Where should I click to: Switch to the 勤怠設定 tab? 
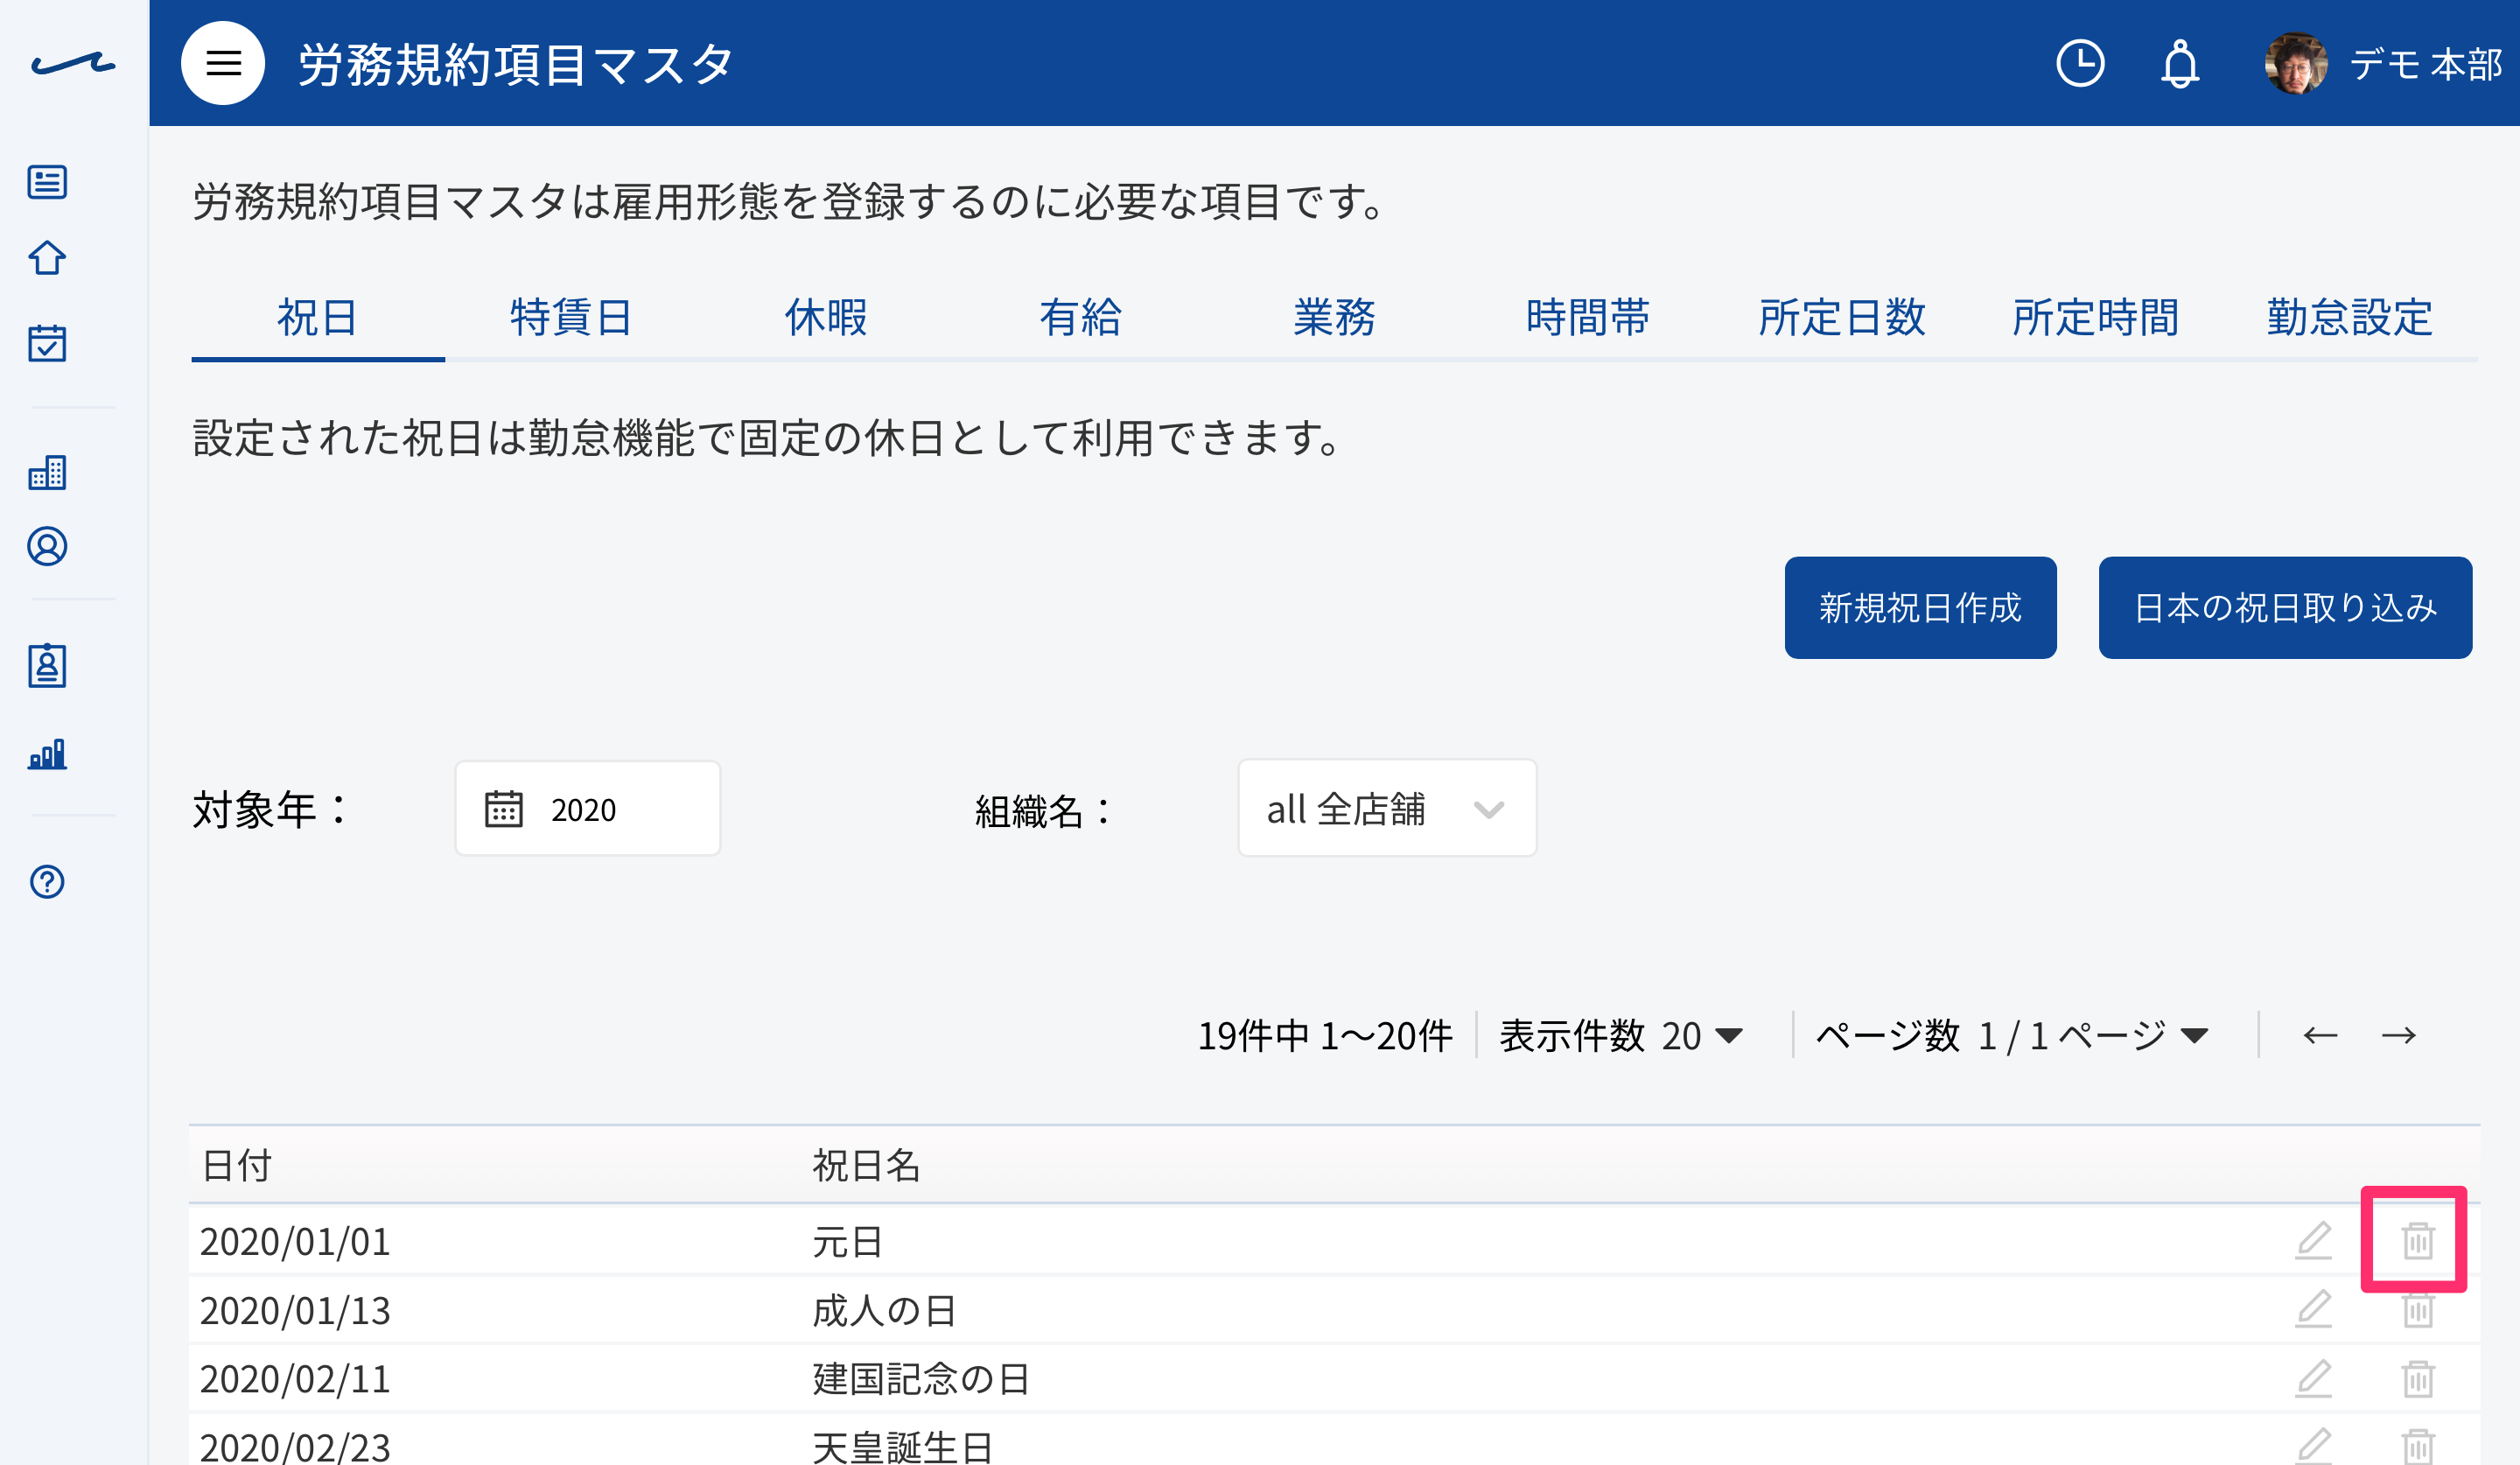tap(2350, 318)
